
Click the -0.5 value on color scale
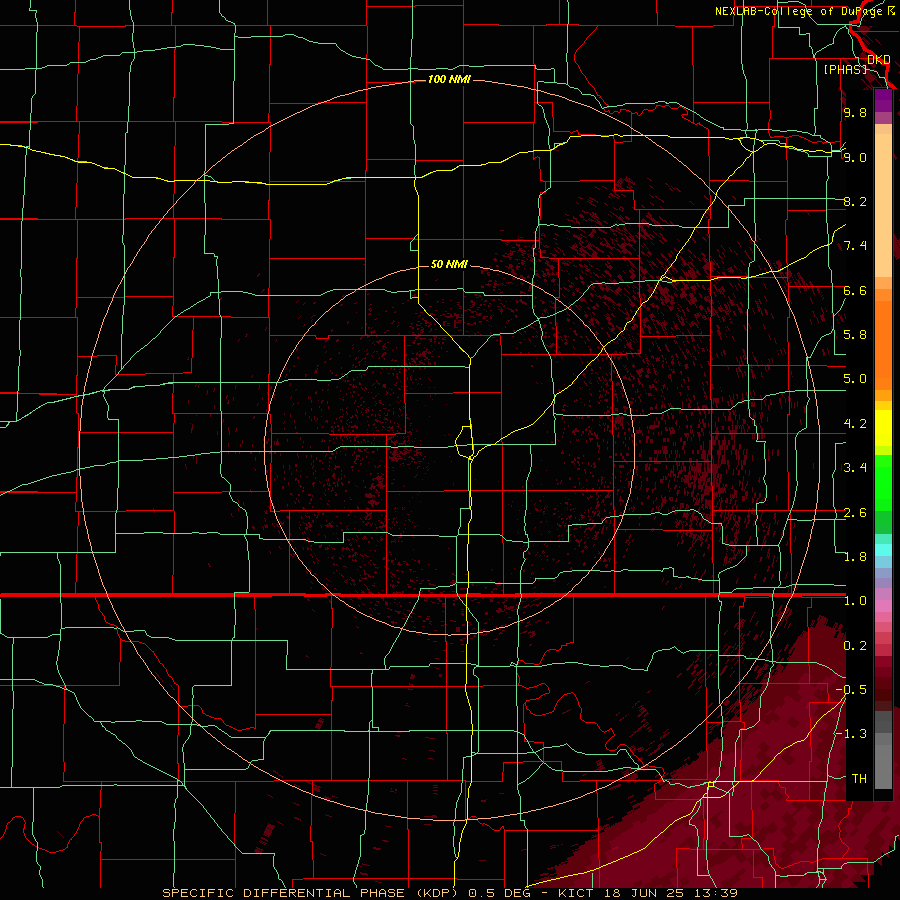[x=851, y=690]
